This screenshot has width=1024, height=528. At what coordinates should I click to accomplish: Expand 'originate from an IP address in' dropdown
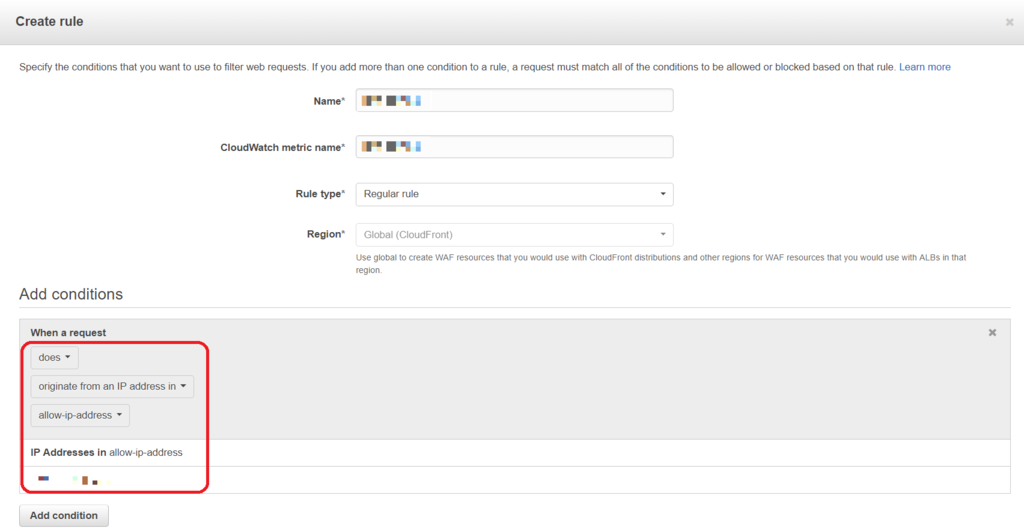pos(112,386)
